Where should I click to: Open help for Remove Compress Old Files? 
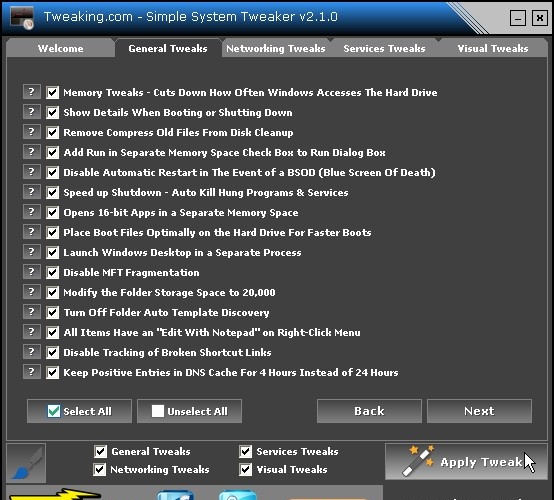pos(31,132)
